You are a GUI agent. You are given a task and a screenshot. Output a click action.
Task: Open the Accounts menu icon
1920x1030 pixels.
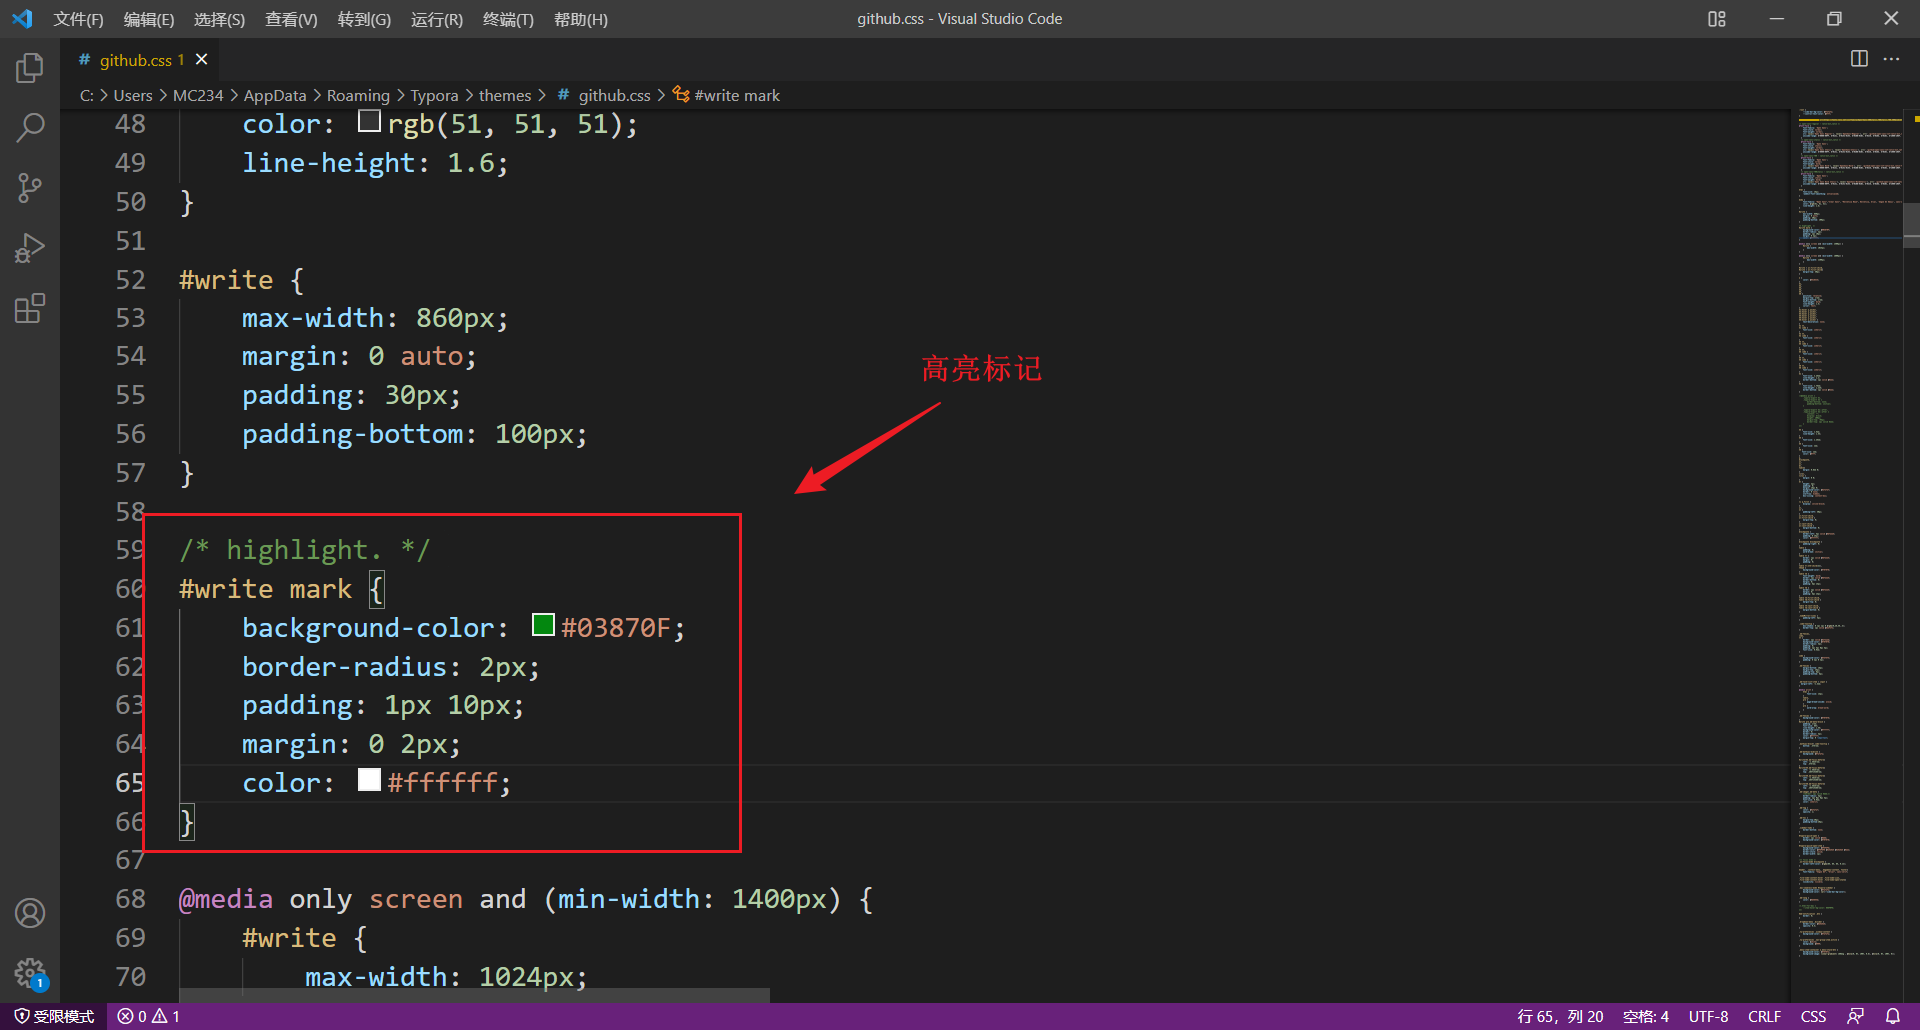[30, 913]
